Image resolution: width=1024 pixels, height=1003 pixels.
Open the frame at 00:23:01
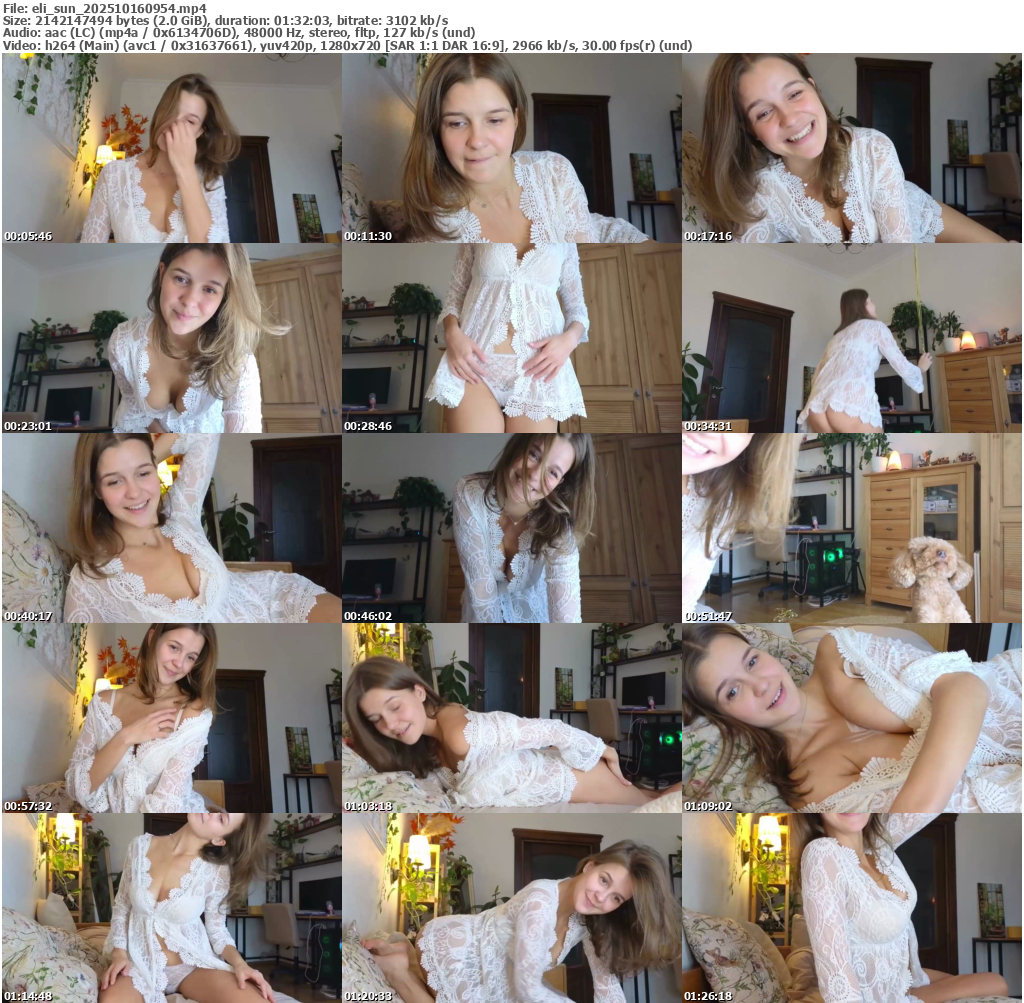pyautogui.click(x=171, y=338)
